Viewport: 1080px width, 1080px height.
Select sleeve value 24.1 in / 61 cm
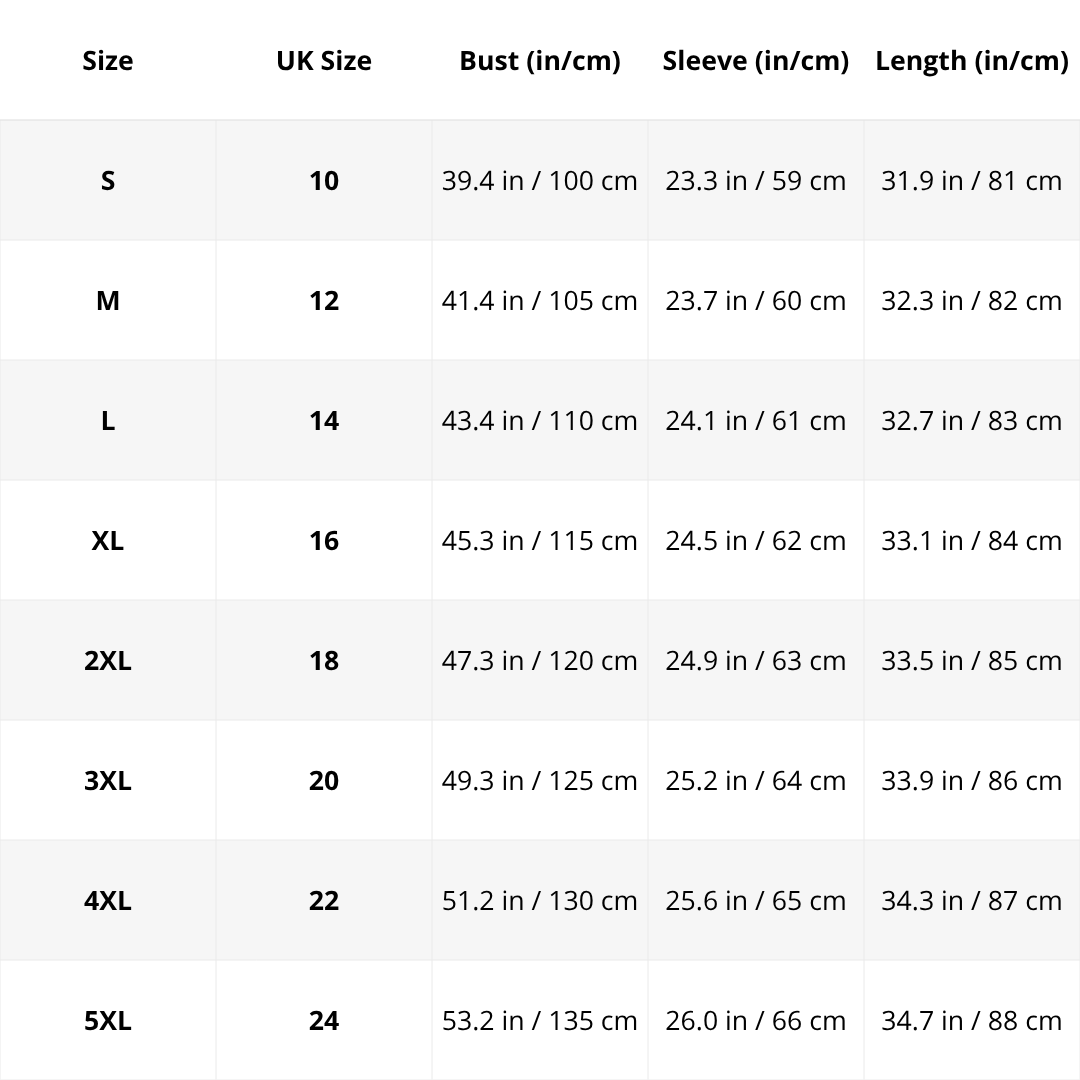[756, 421]
